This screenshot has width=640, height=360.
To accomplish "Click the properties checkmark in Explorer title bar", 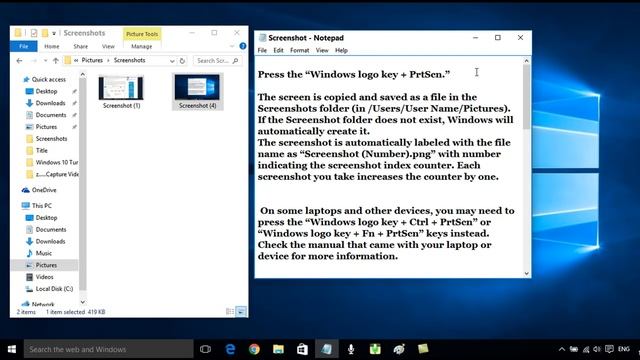I will (34, 33).
